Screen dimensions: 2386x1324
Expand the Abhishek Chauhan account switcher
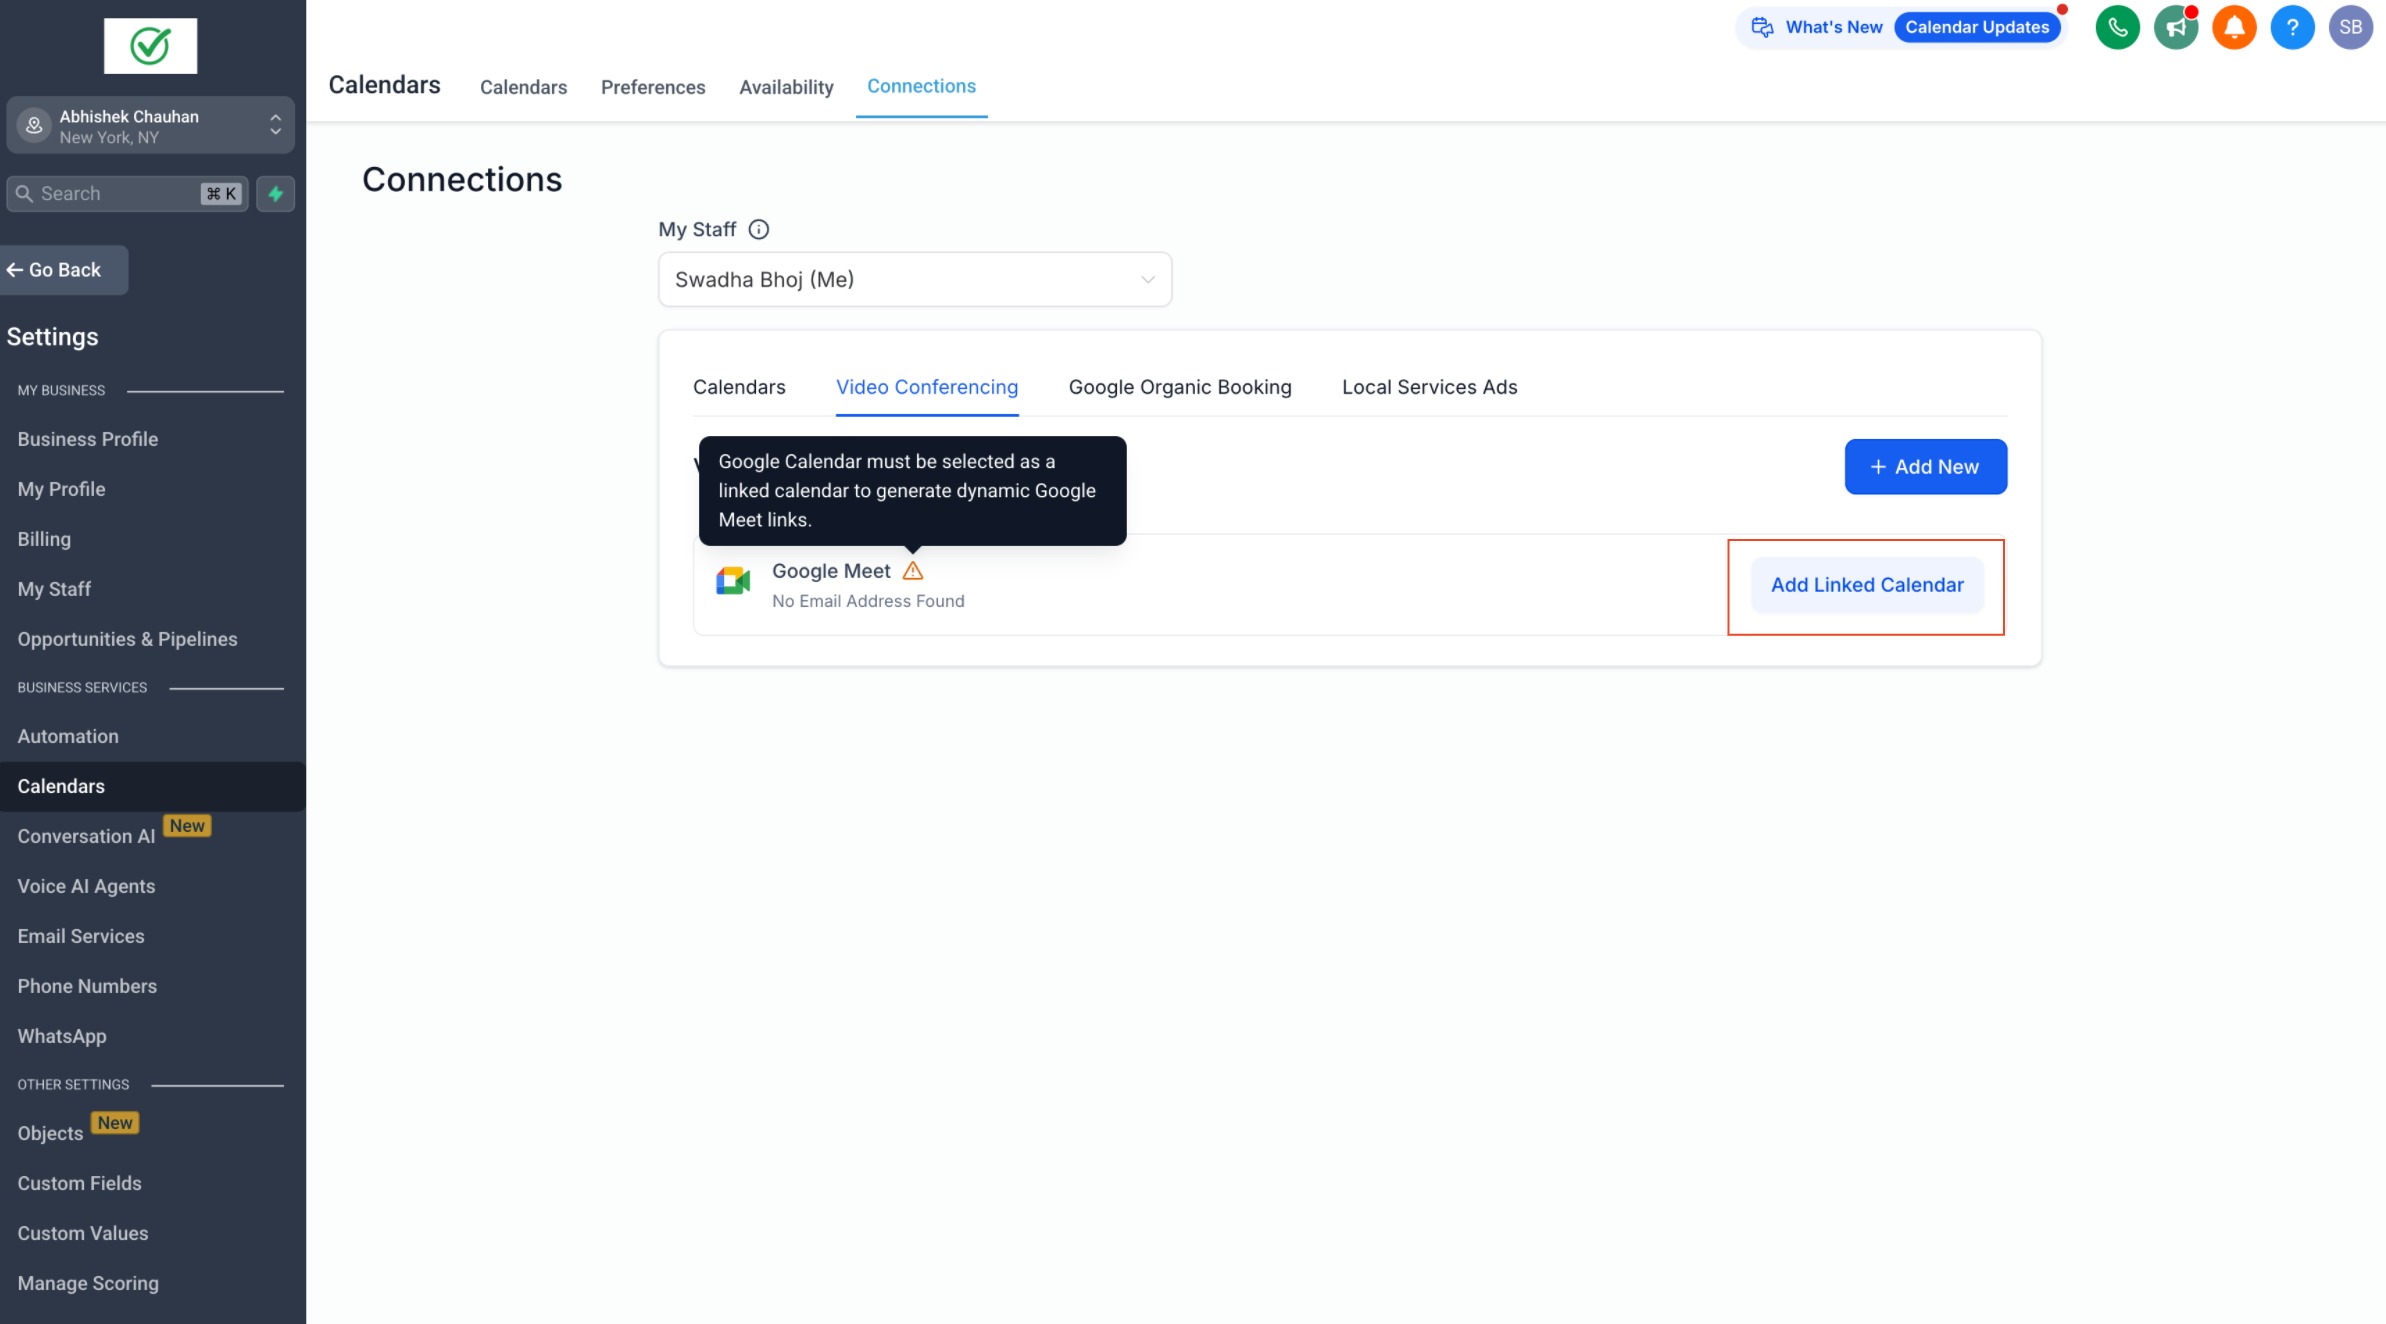click(150, 126)
